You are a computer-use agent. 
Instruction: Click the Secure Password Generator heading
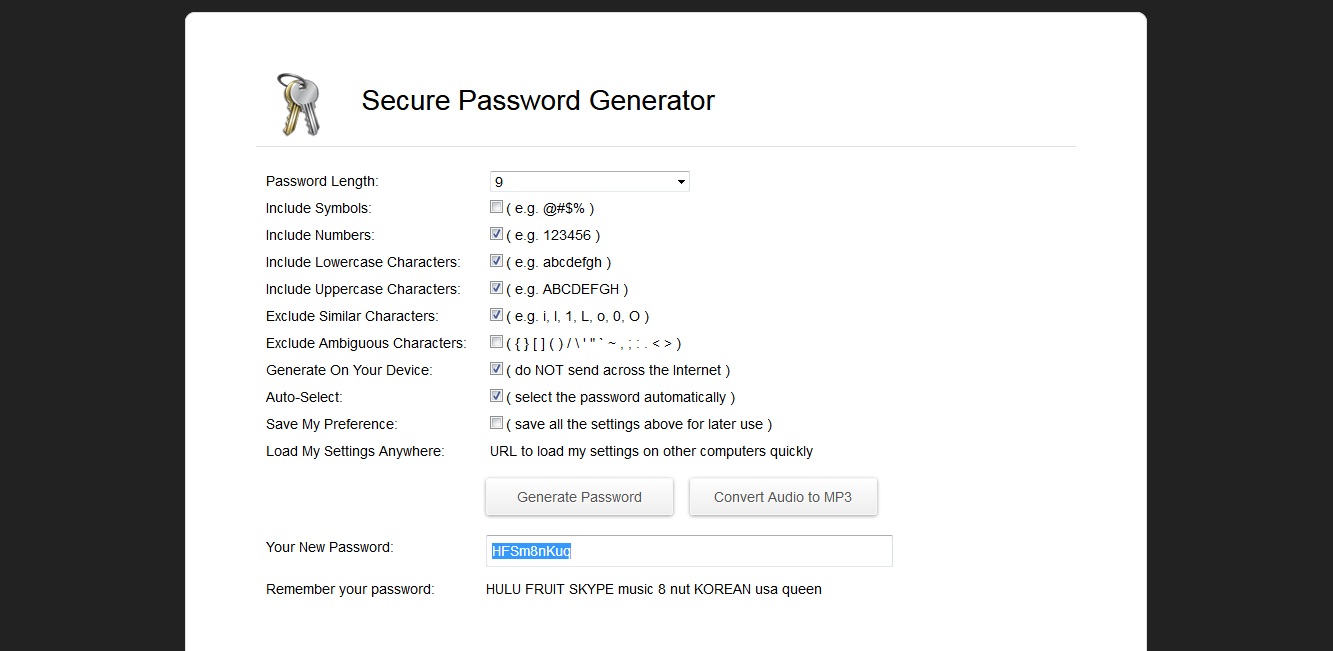point(538,101)
